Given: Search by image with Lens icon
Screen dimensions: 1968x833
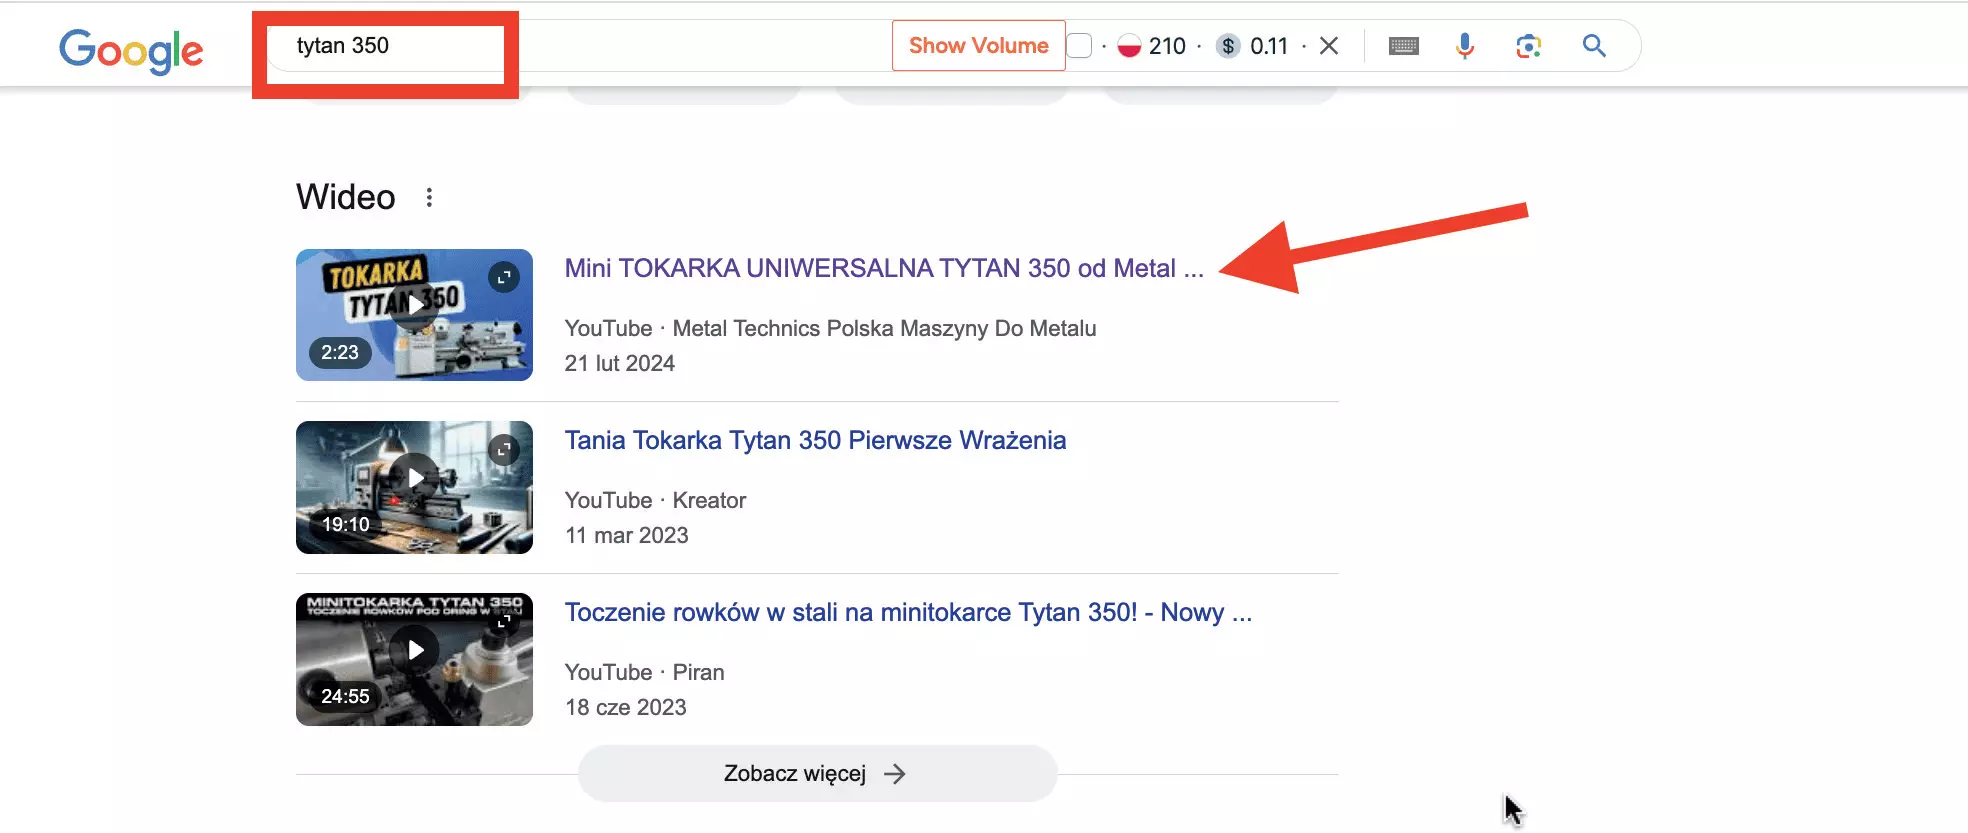Looking at the screenshot, I should point(1528,46).
